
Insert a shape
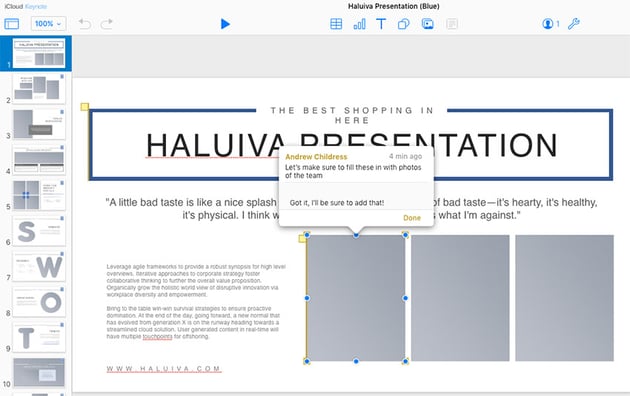point(403,24)
